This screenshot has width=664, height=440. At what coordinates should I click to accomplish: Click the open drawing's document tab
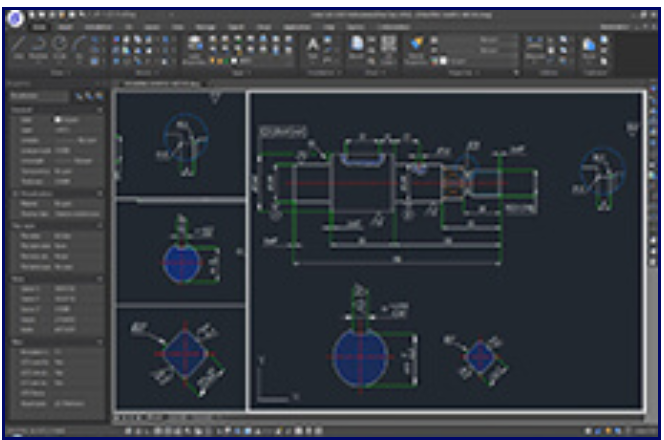point(160,84)
